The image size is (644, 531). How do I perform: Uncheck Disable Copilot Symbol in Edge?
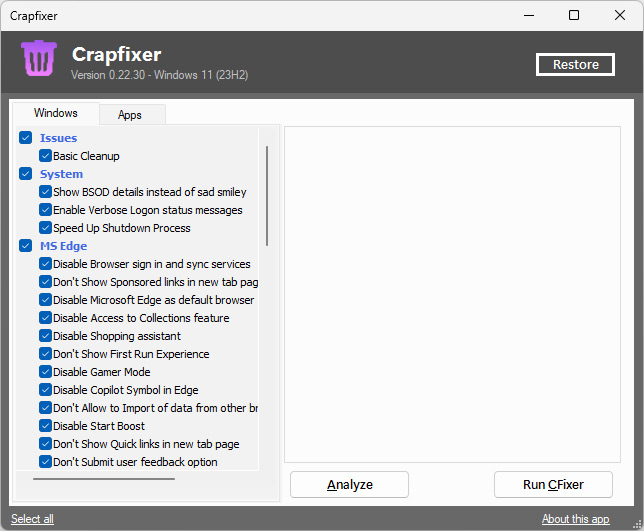45,390
